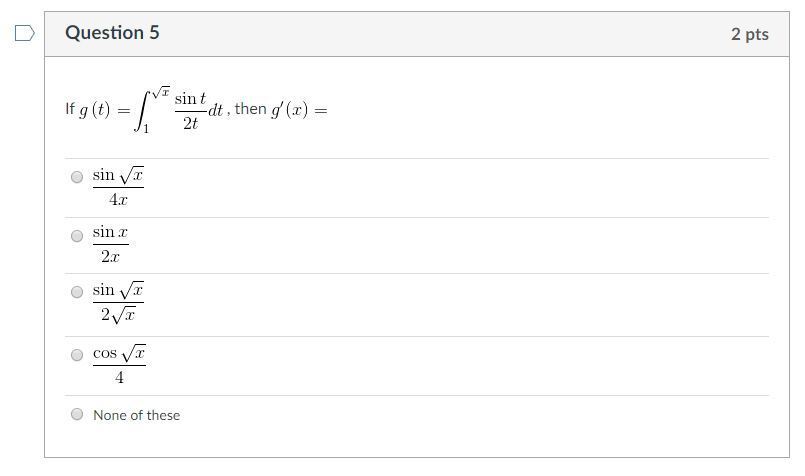The height and width of the screenshot is (476, 805).
Task: Click the 2 pts points label
Action: 749,34
